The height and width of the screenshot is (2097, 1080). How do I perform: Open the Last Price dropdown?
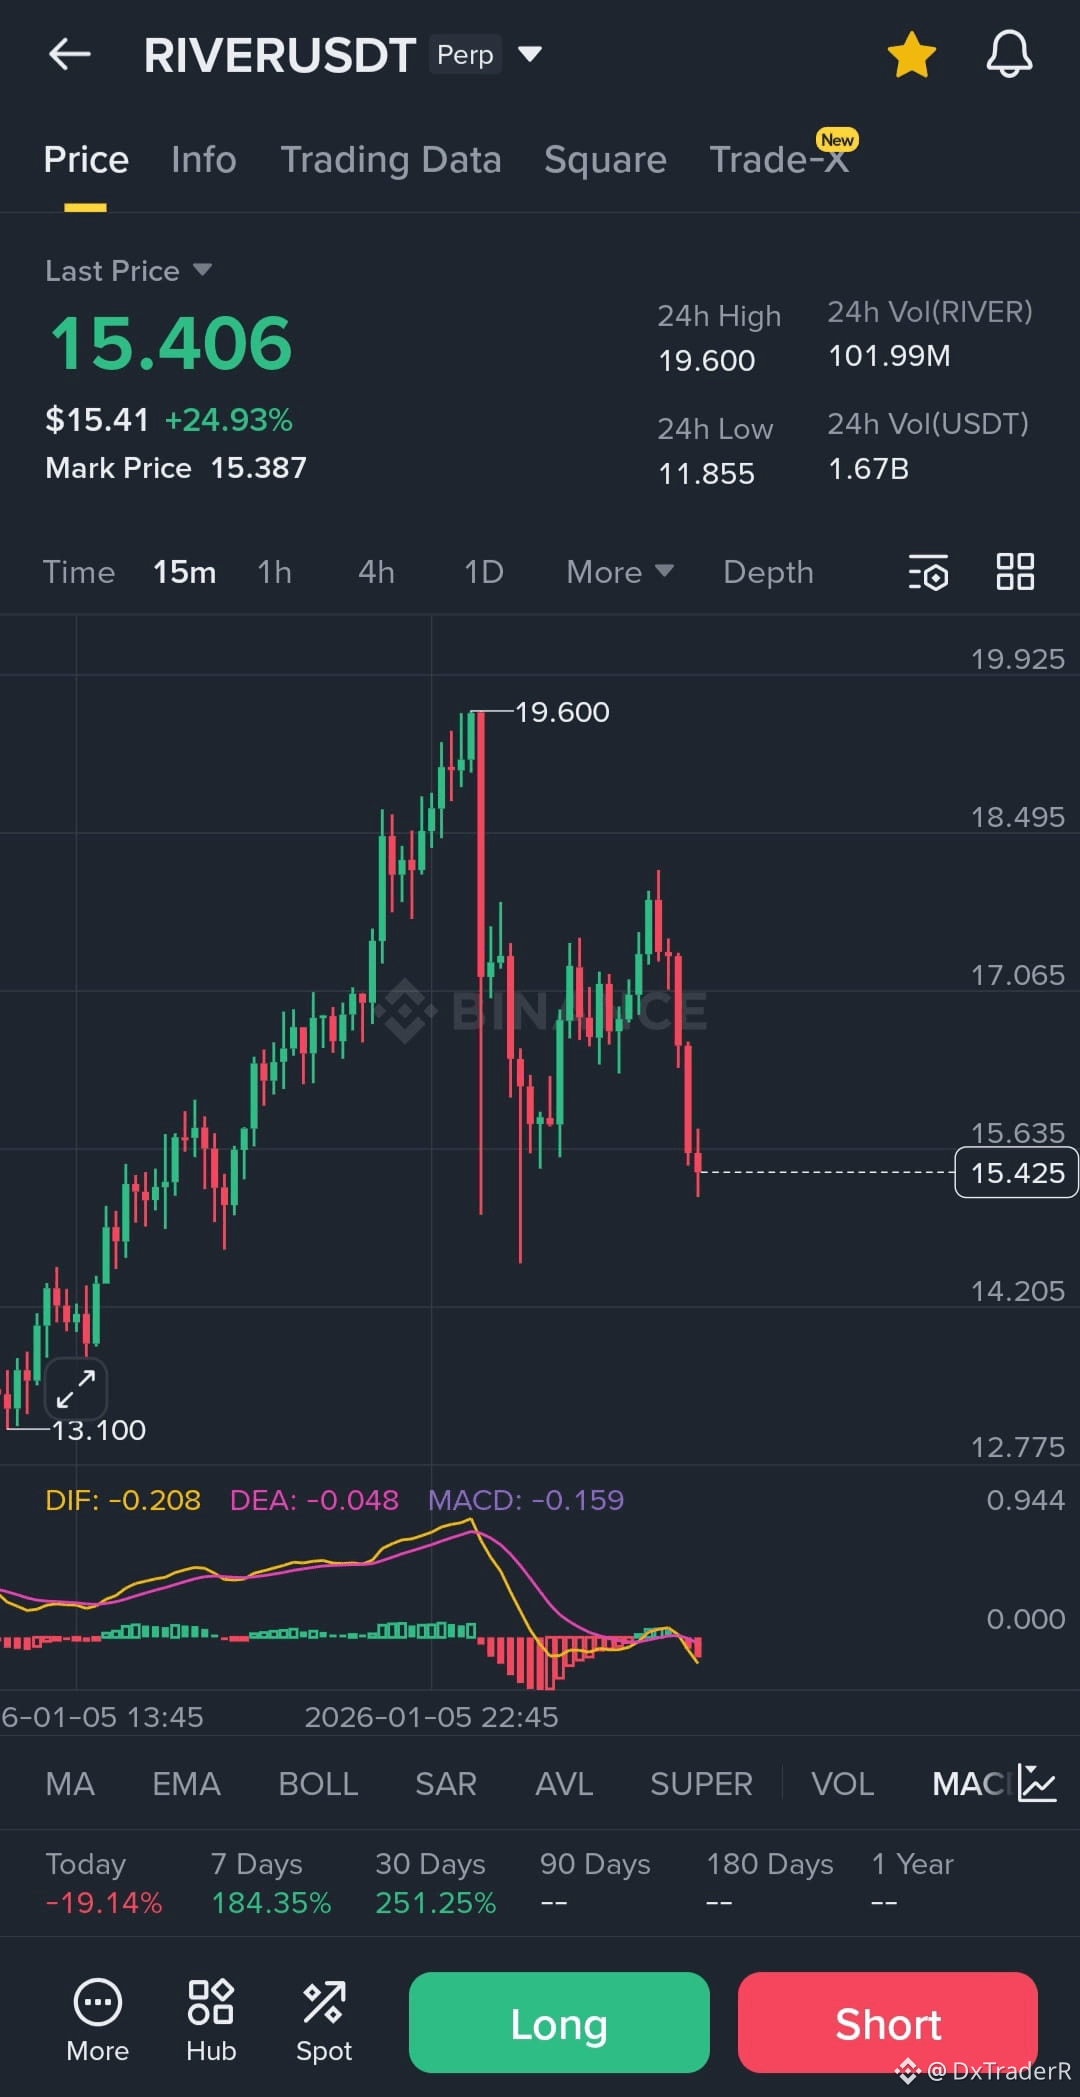(128, 270)
